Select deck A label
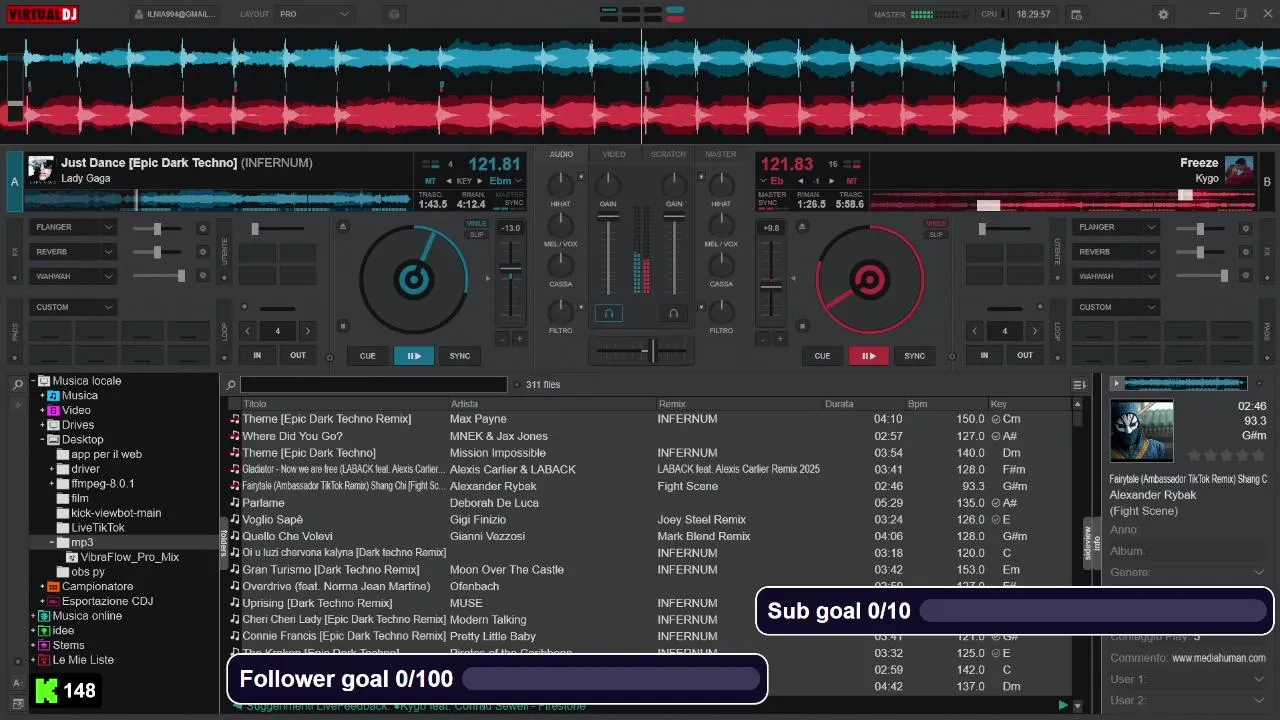 [x=14, y=182]
